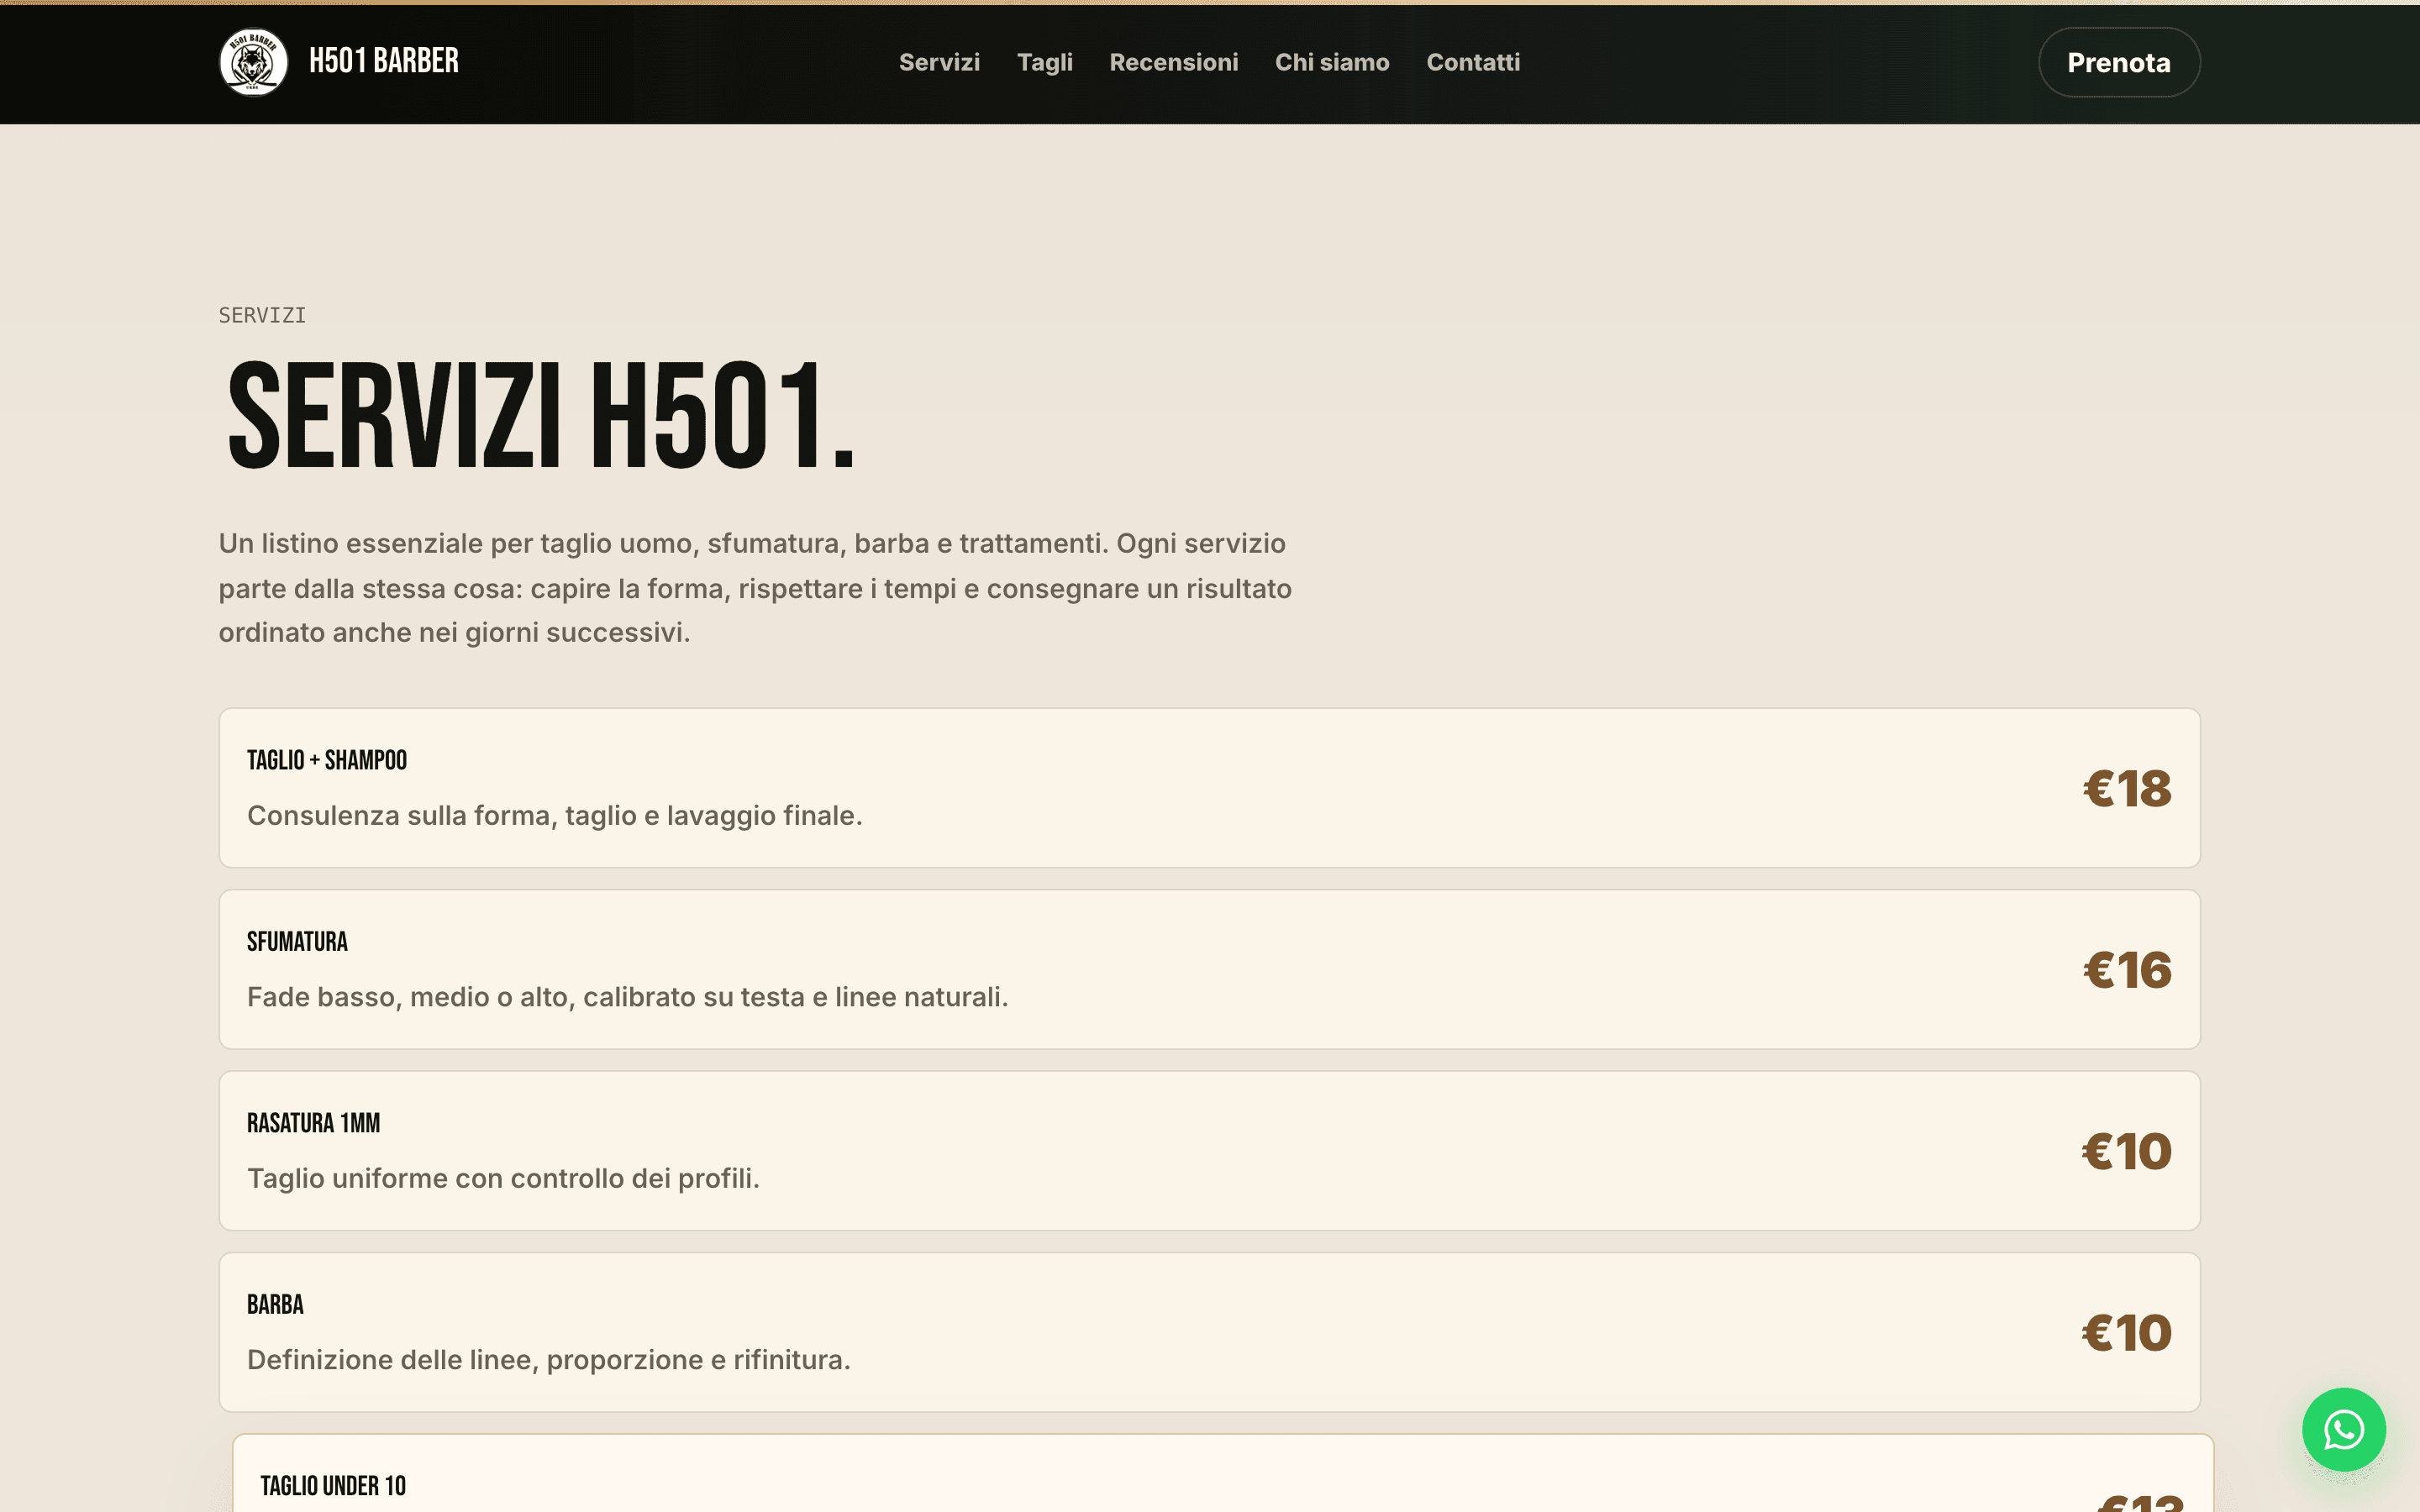Click the €10 price for Barba
Viewport: 2420px width, 1512px height.
click(x=2127, y=1333)
